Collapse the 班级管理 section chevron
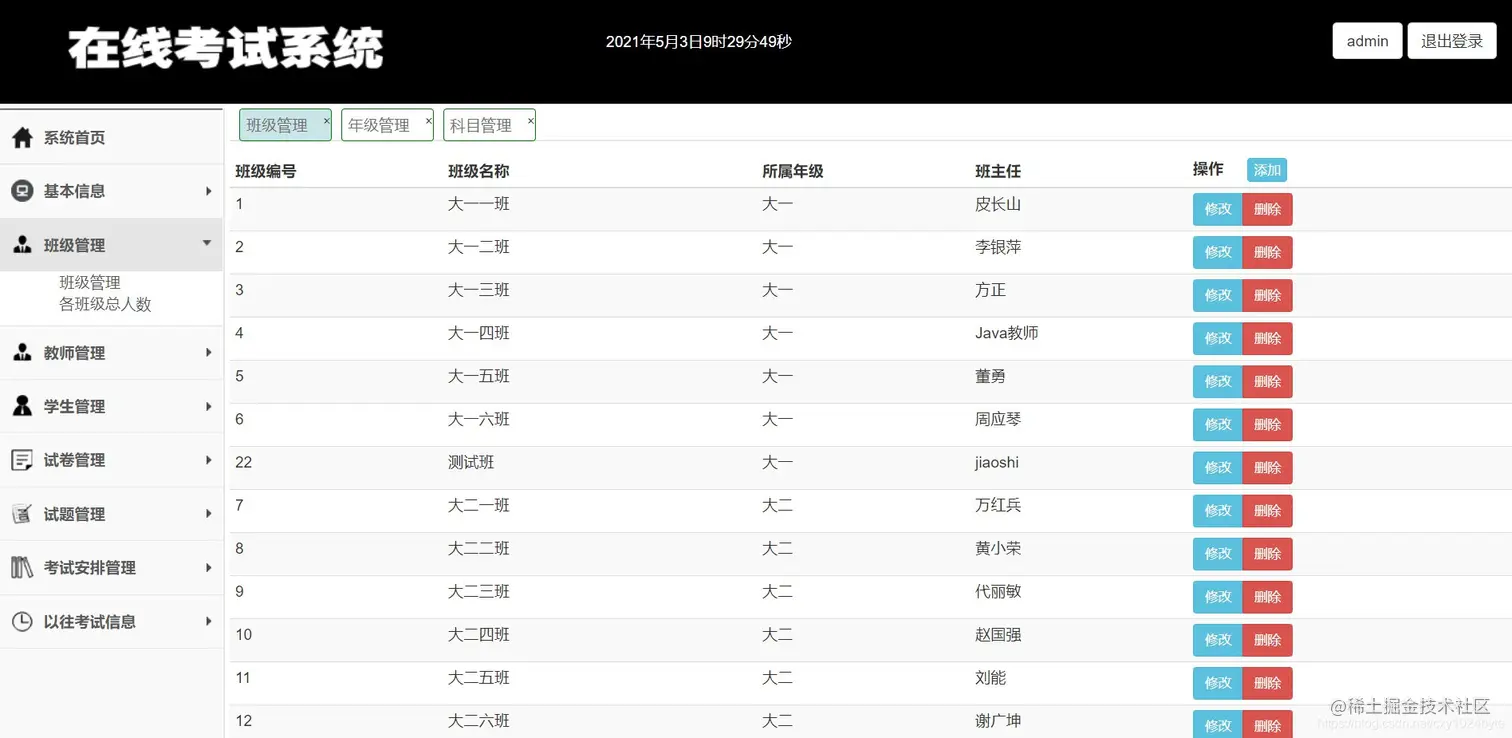1512x738 pixels. [x=208, y=242]
